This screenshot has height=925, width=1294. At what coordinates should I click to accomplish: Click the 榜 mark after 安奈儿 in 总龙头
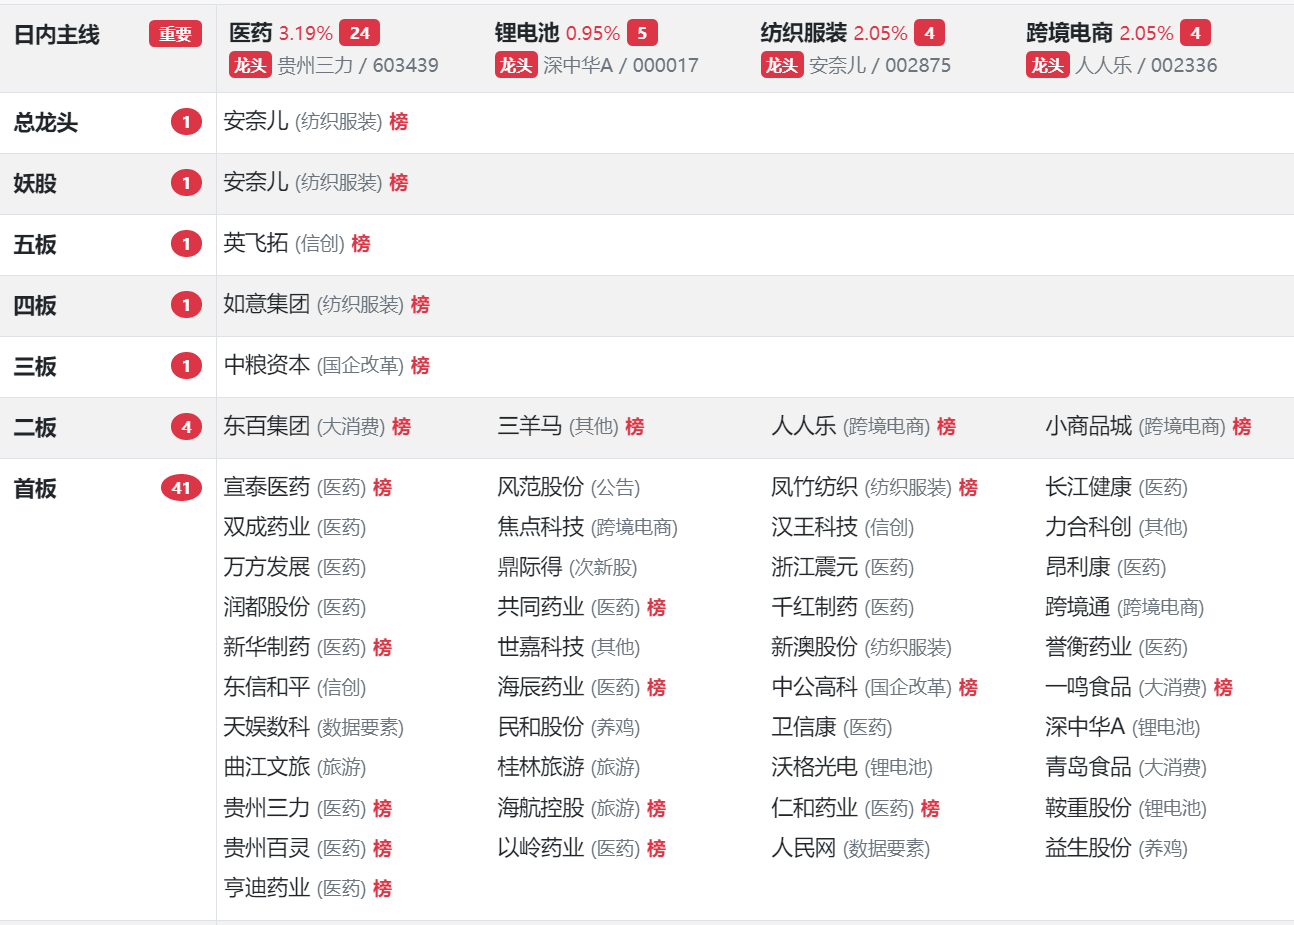coord(399,122)
